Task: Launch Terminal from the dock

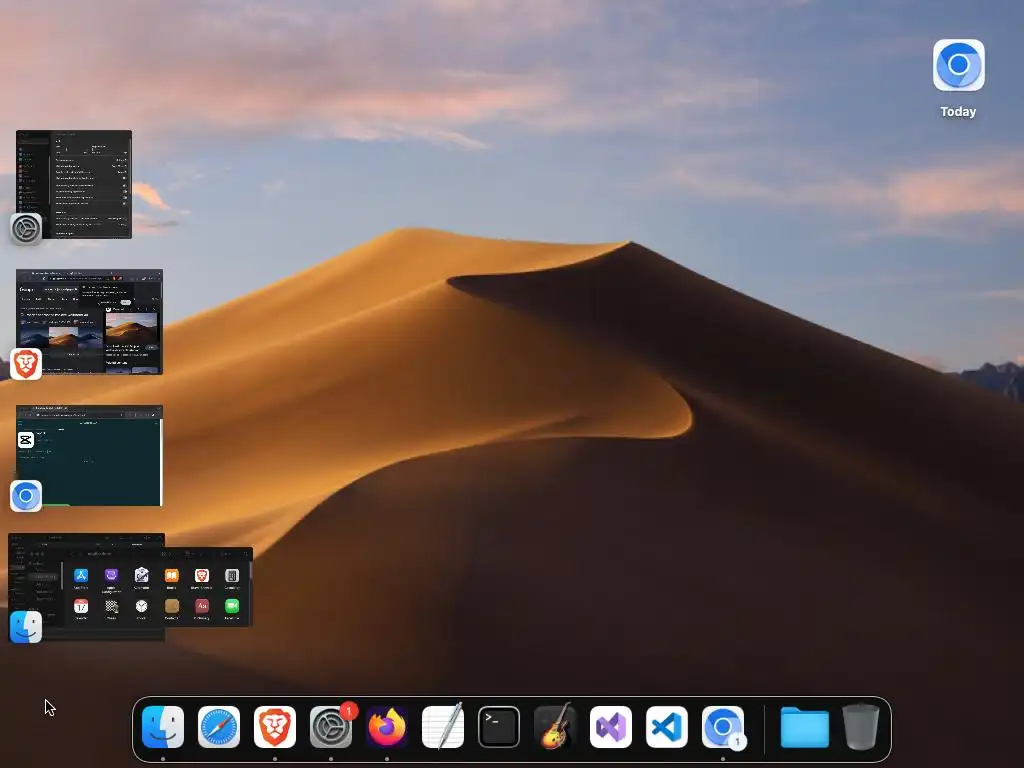Action: pos(499,726)
